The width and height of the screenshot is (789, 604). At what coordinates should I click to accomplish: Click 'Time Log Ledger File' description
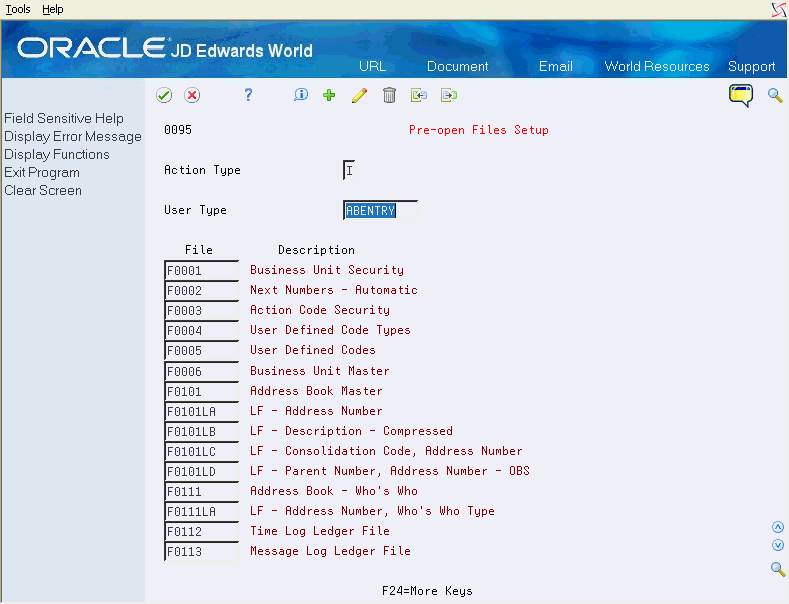(x=320, y=531)
